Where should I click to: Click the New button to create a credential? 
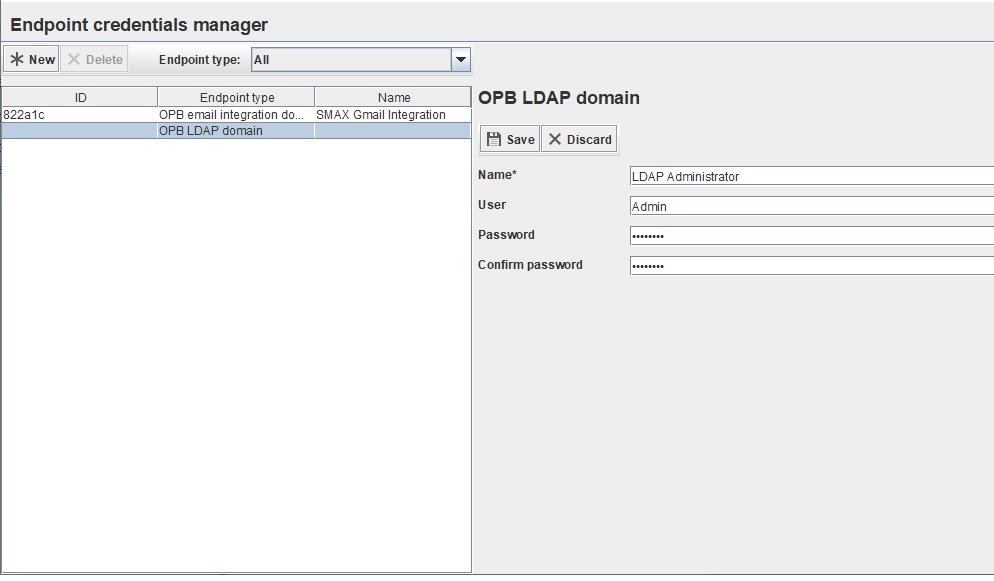coord(31,58)
